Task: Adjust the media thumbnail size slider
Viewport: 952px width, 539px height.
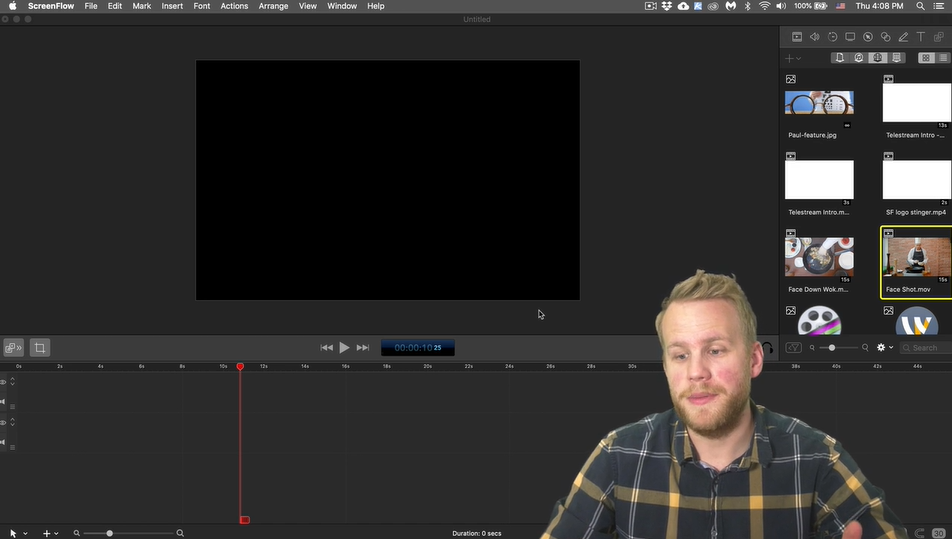Action: [x=832, y=348]
